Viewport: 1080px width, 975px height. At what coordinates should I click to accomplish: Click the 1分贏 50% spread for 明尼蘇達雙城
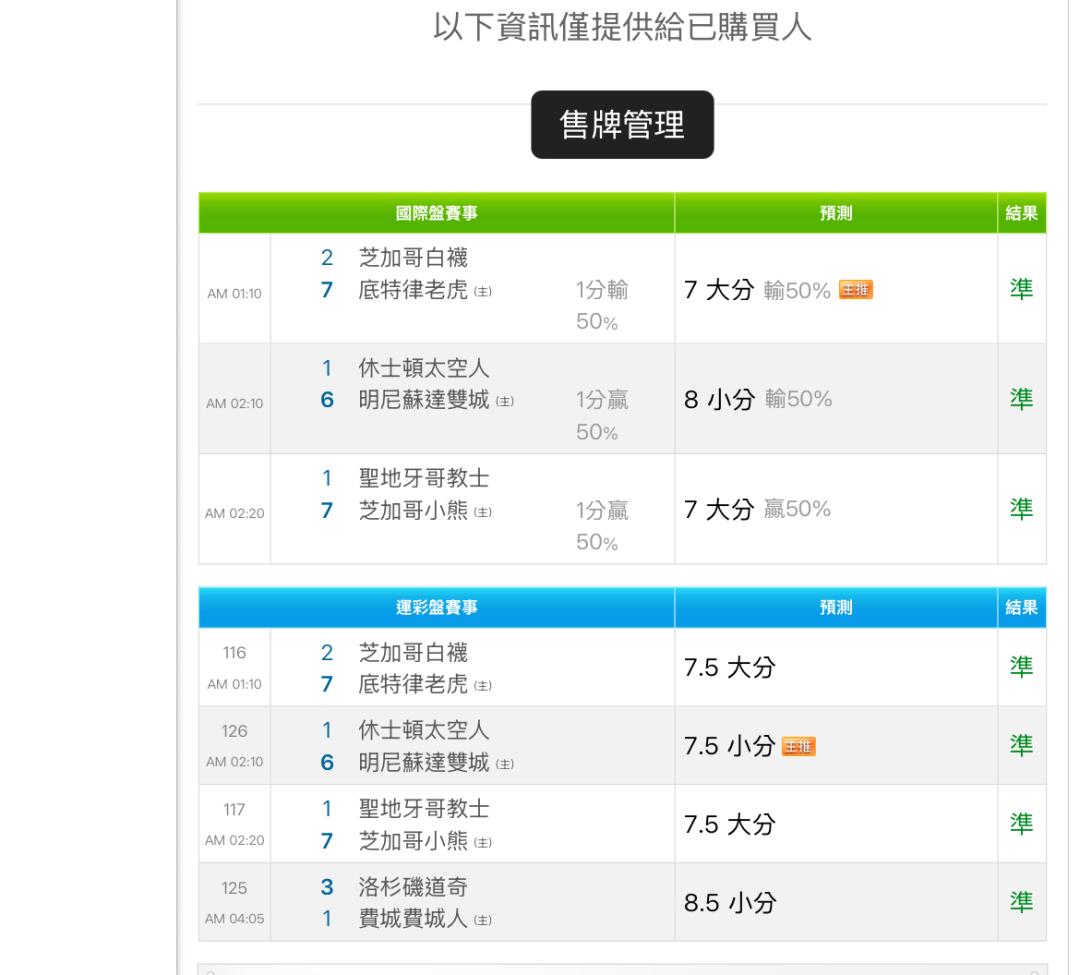click(601, 415)
